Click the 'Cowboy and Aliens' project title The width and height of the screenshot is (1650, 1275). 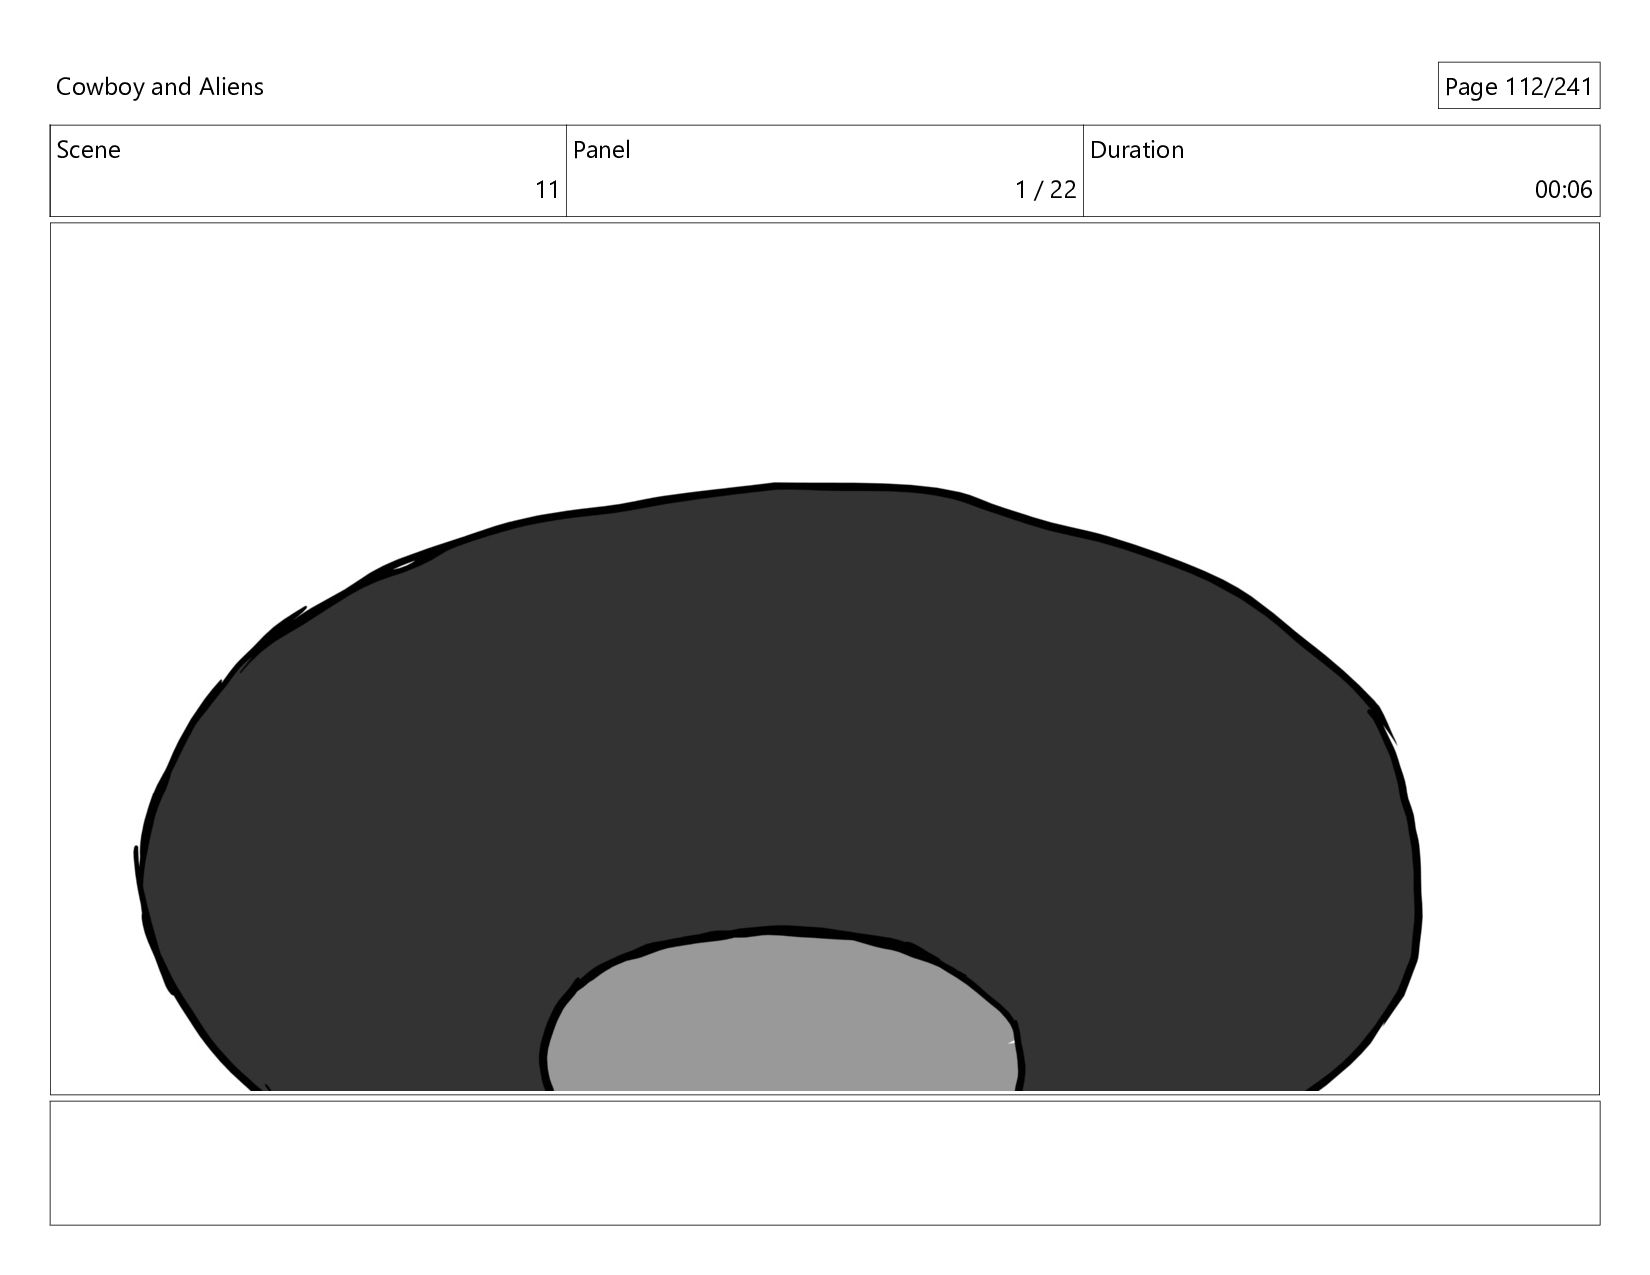[160, 87]
